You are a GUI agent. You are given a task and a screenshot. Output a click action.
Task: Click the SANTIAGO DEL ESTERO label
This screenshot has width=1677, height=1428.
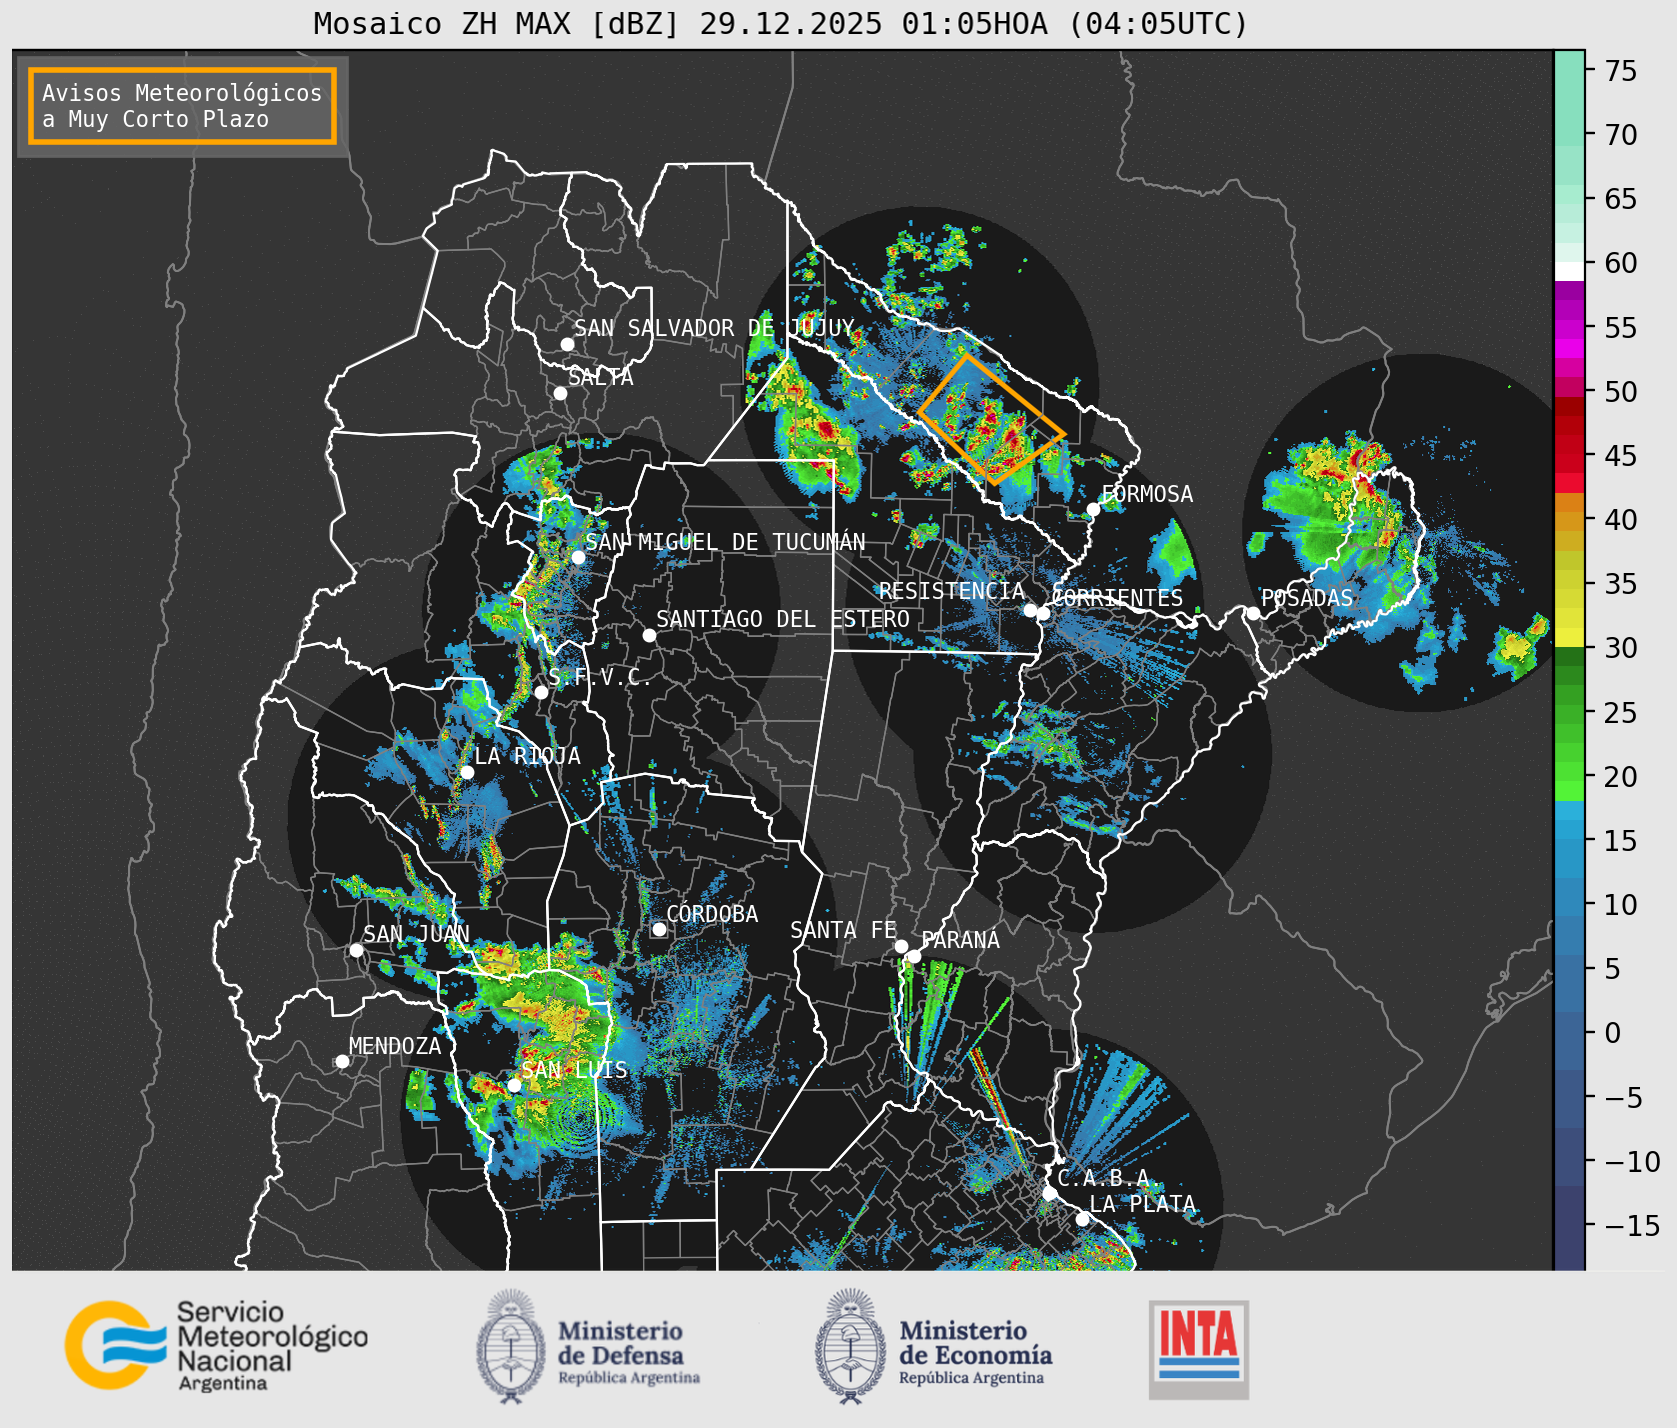pyautogui.click(x=783, y=619)
